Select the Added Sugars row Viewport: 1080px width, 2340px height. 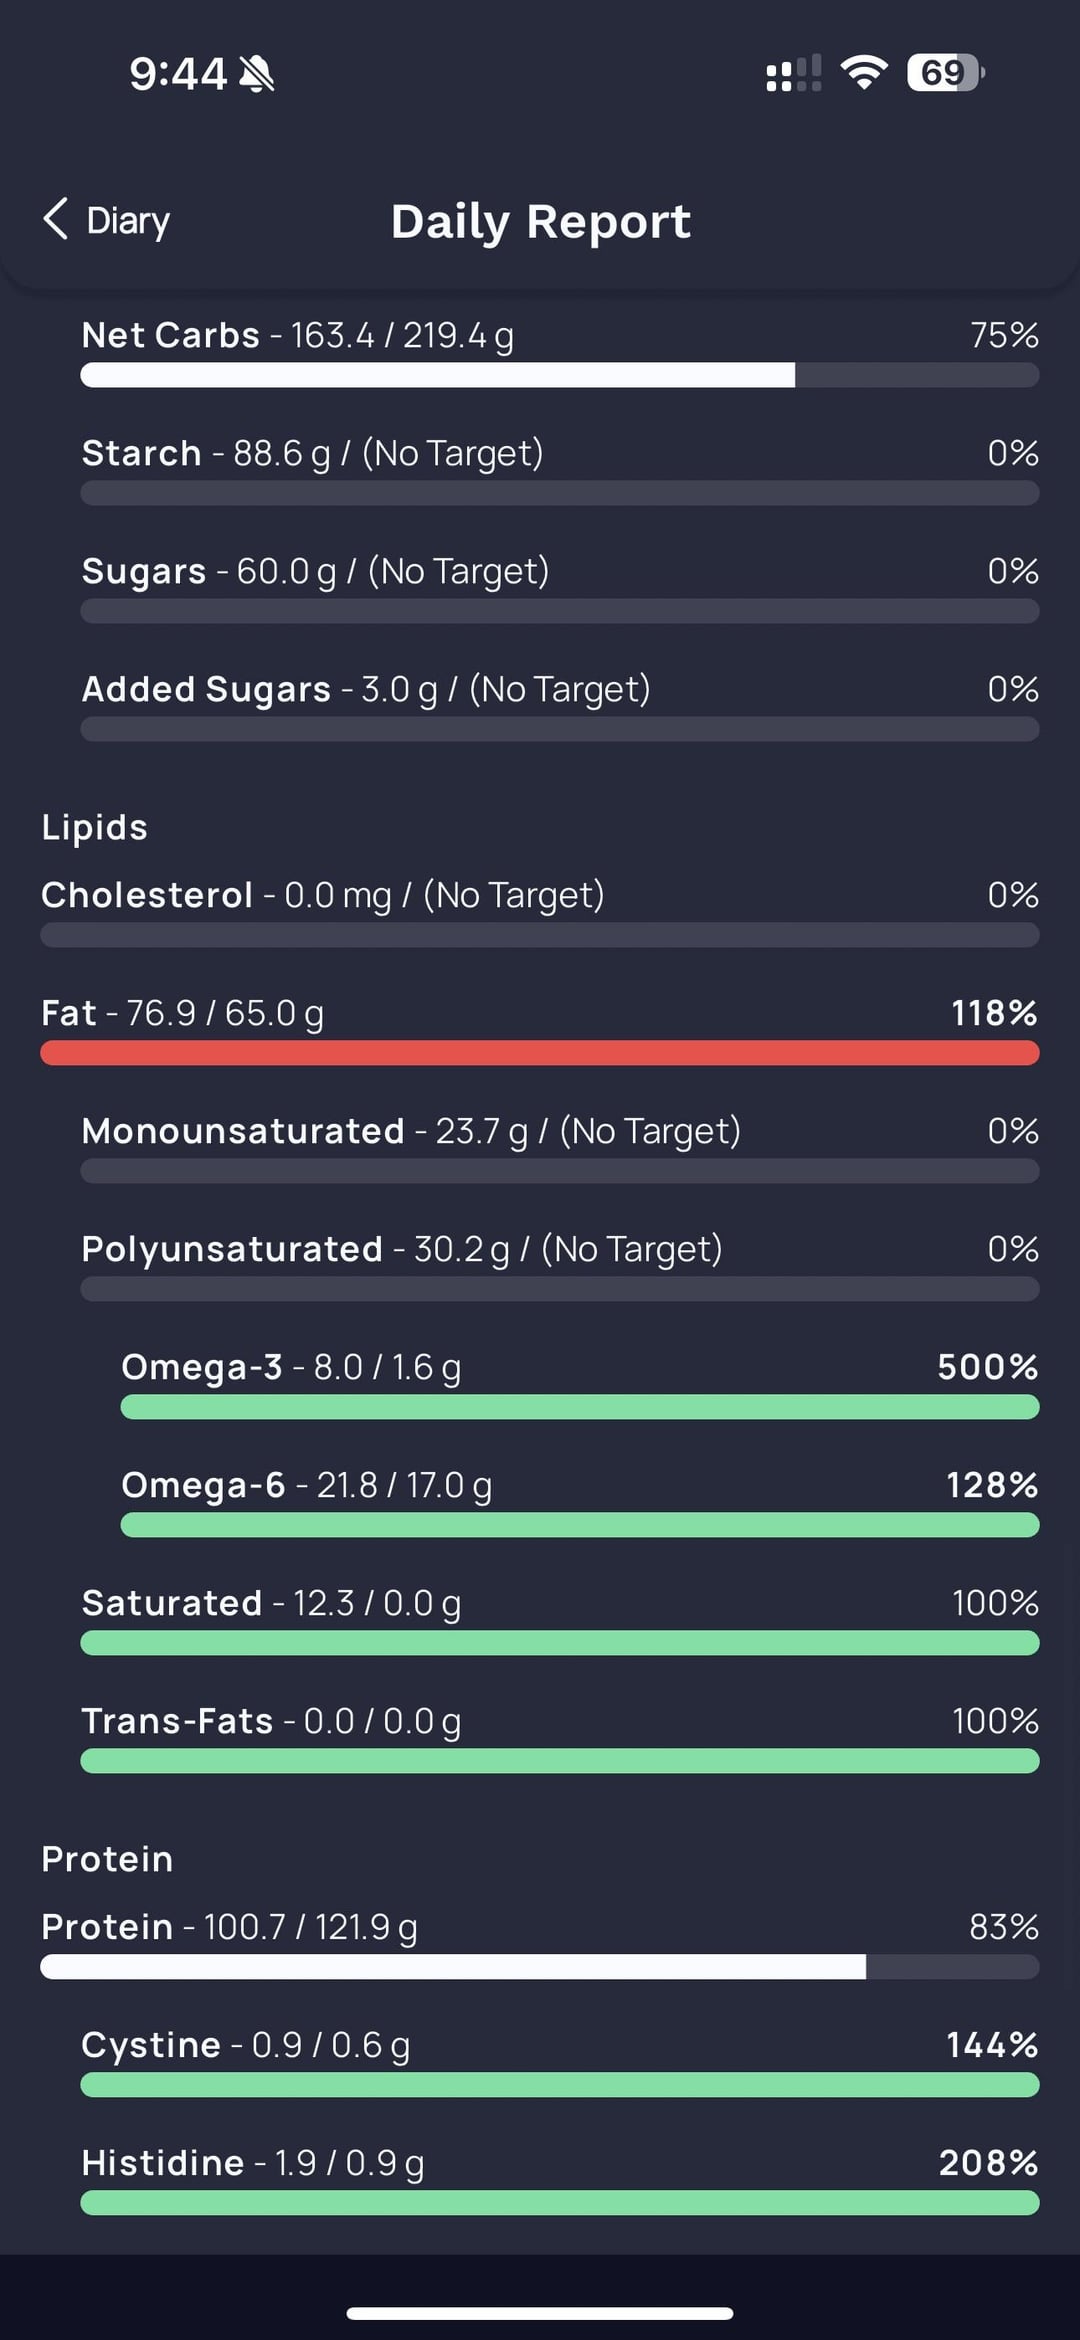click(365, 689)
